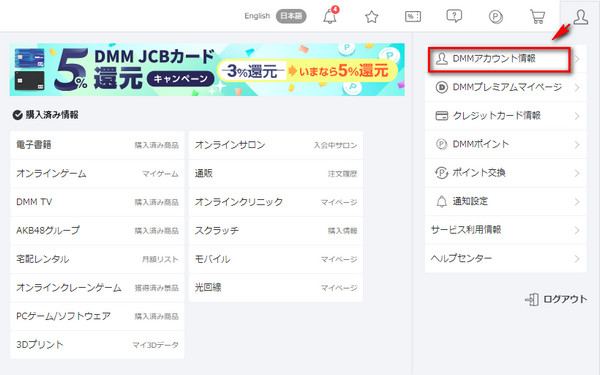
Task: Open the shopping cart icon
Action: point(538,16)
